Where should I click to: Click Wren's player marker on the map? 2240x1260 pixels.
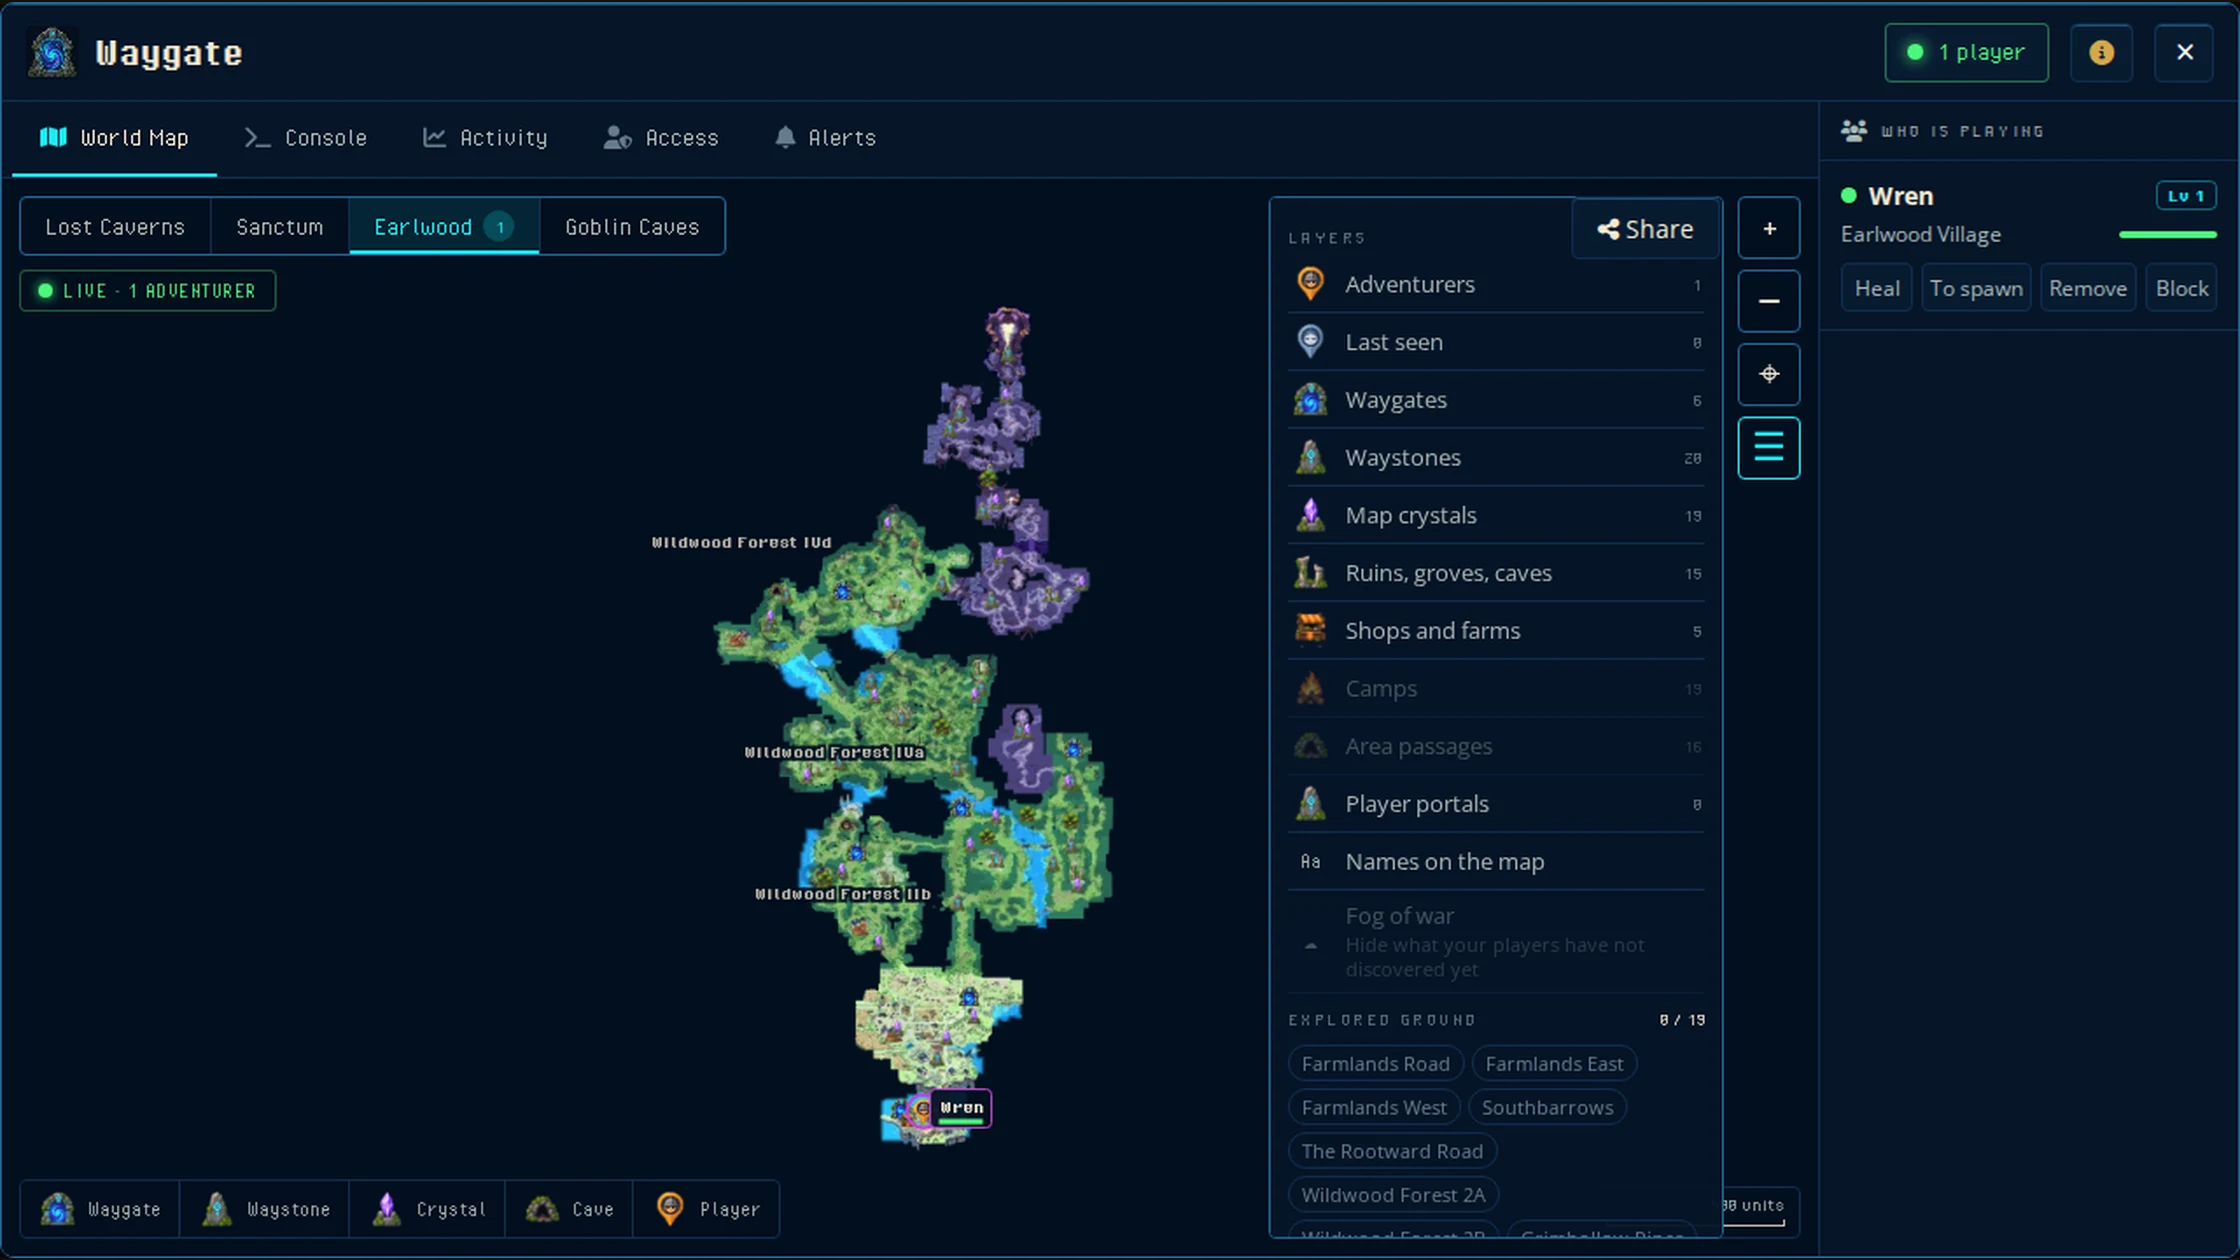click(x=921, y=1109)
